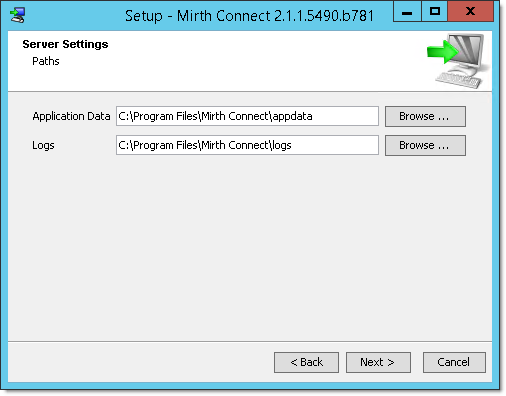The height and width of the screenshot is (396, 506).
Task: Cancel the Mirth Connect setup
Action: [454, 362]
